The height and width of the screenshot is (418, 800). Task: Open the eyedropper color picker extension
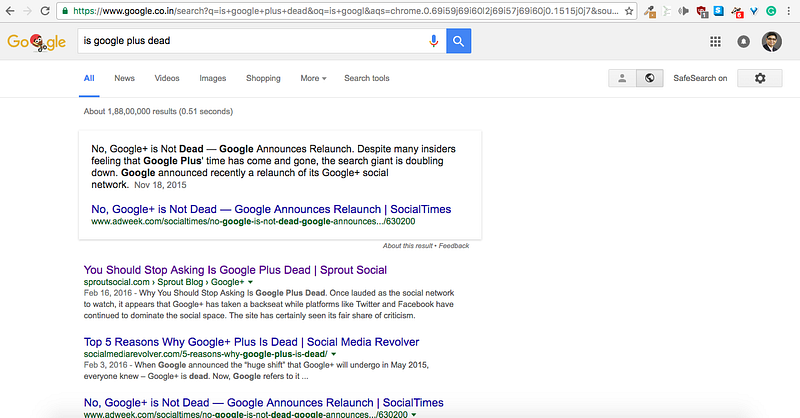coord(649,11)
